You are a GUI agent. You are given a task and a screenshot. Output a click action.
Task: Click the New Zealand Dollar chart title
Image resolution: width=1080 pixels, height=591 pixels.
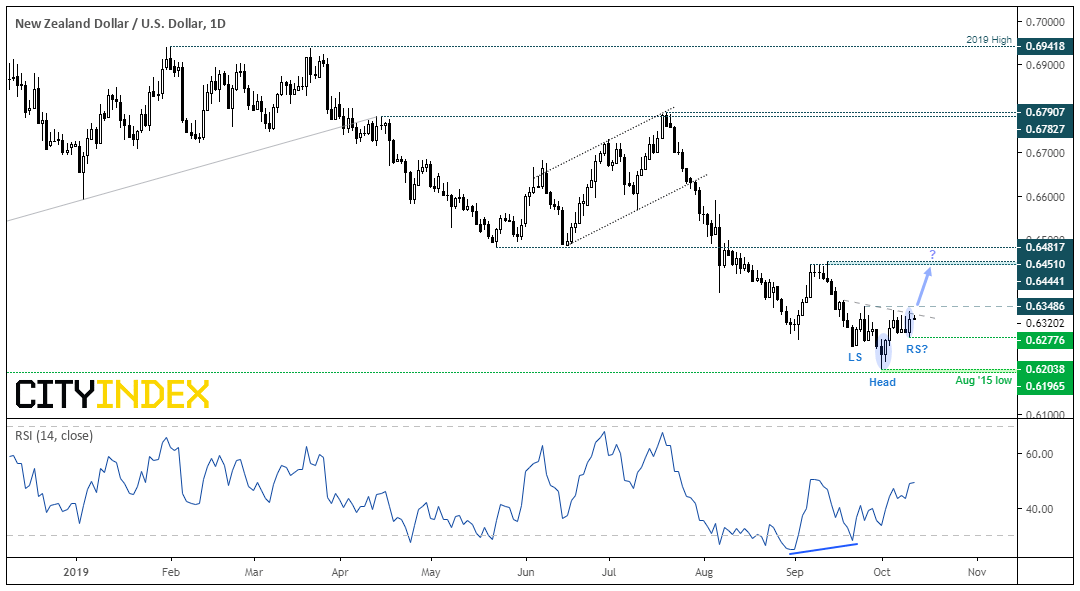pyautogui.click(x=121, y=23)
